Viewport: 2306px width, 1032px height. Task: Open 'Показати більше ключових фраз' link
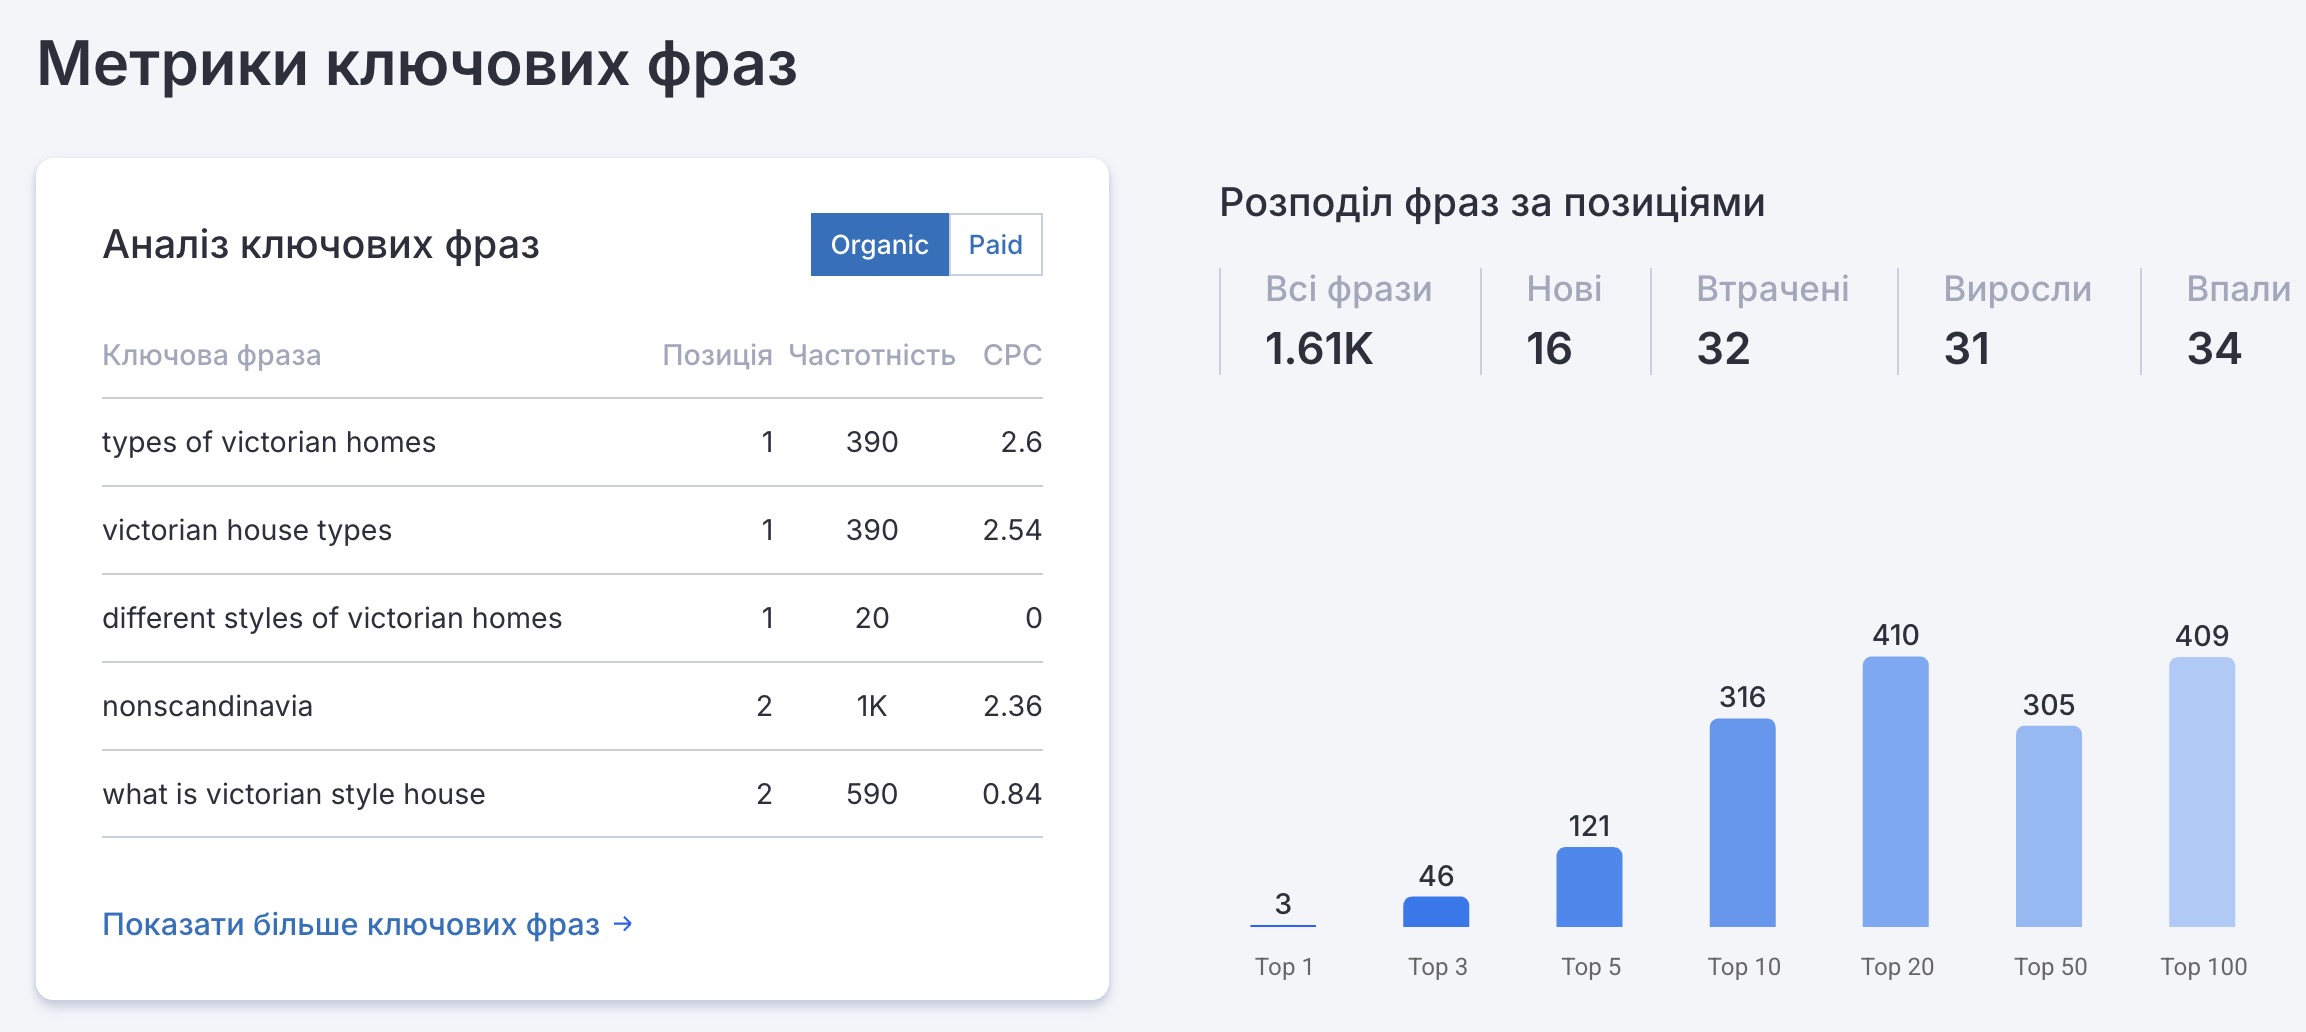point(351,924)
